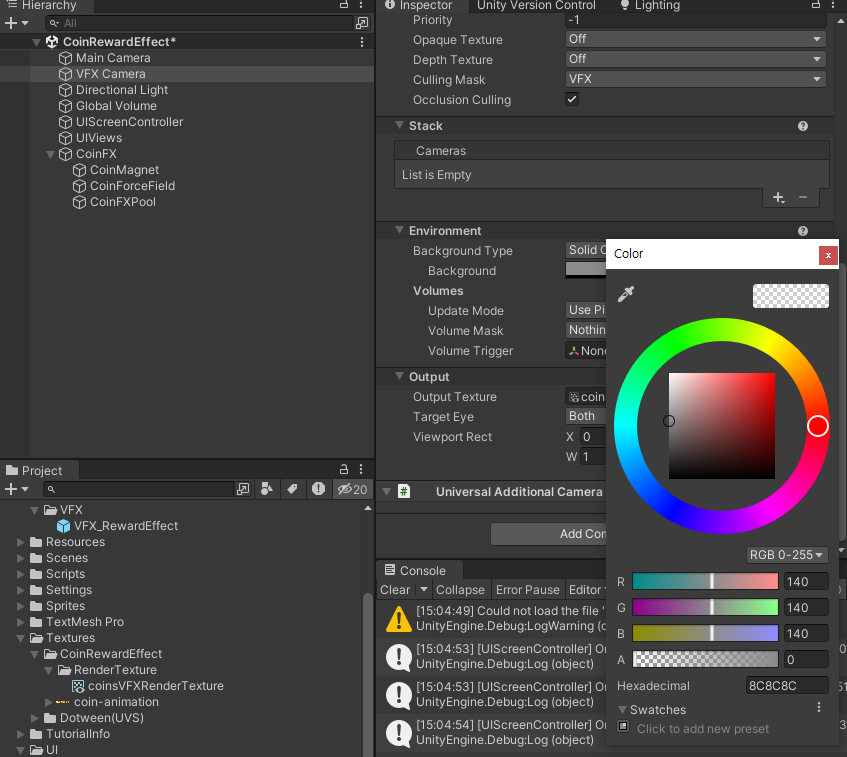The image size is (847, 757).
Task: Open the CoinRewardEffect scene options menu
Action: tap(362, 42)
